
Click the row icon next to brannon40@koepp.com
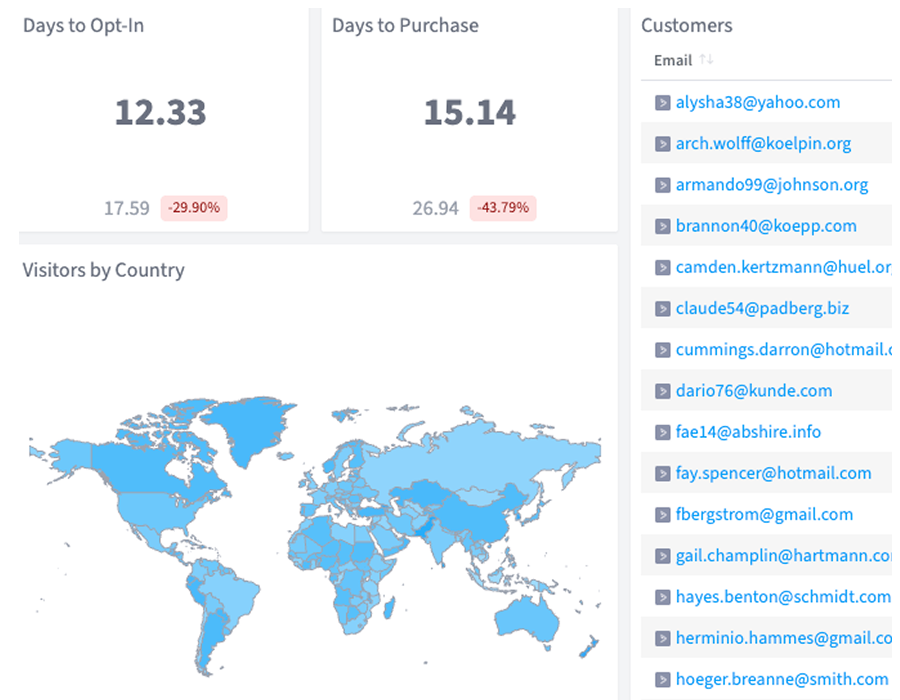662,226
